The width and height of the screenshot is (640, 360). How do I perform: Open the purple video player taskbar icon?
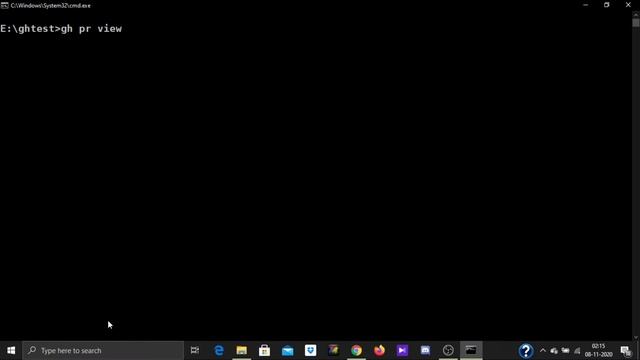pos(402,350)
